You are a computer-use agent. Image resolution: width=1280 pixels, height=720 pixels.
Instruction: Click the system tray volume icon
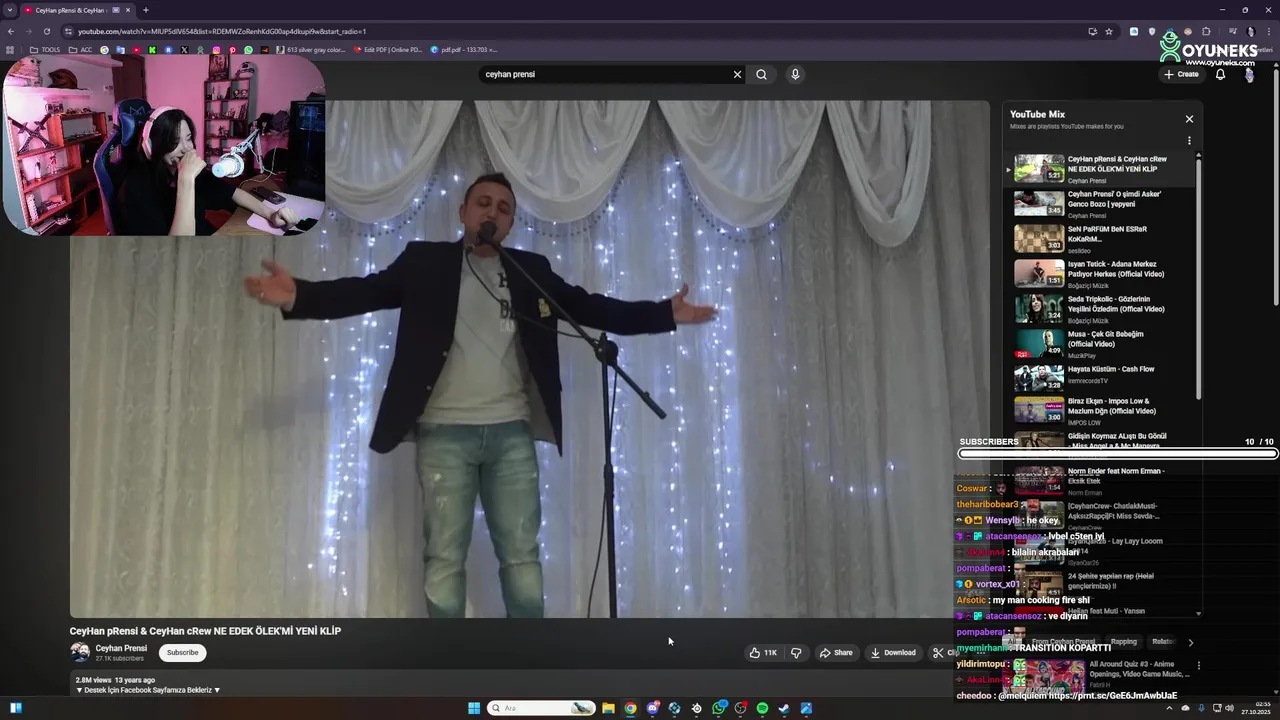pyautogui.click(x=1229, y=708)
